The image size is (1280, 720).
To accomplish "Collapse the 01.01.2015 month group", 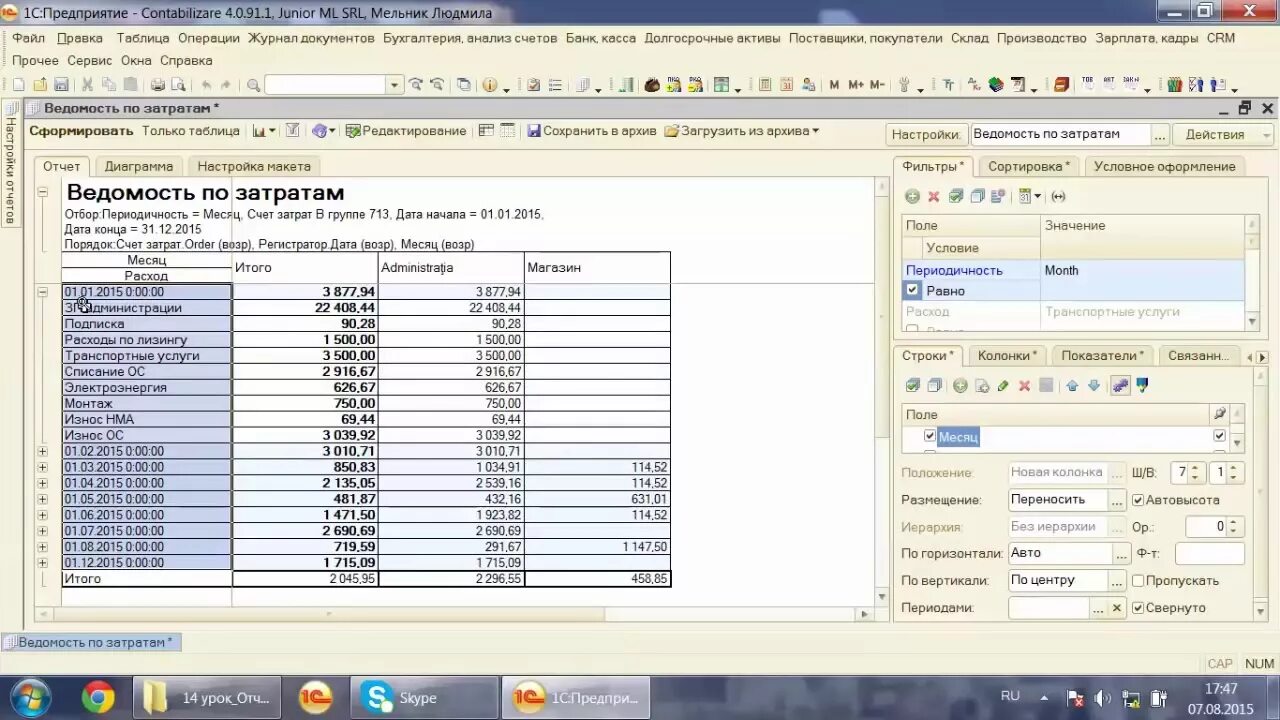I will click(43, 292).
